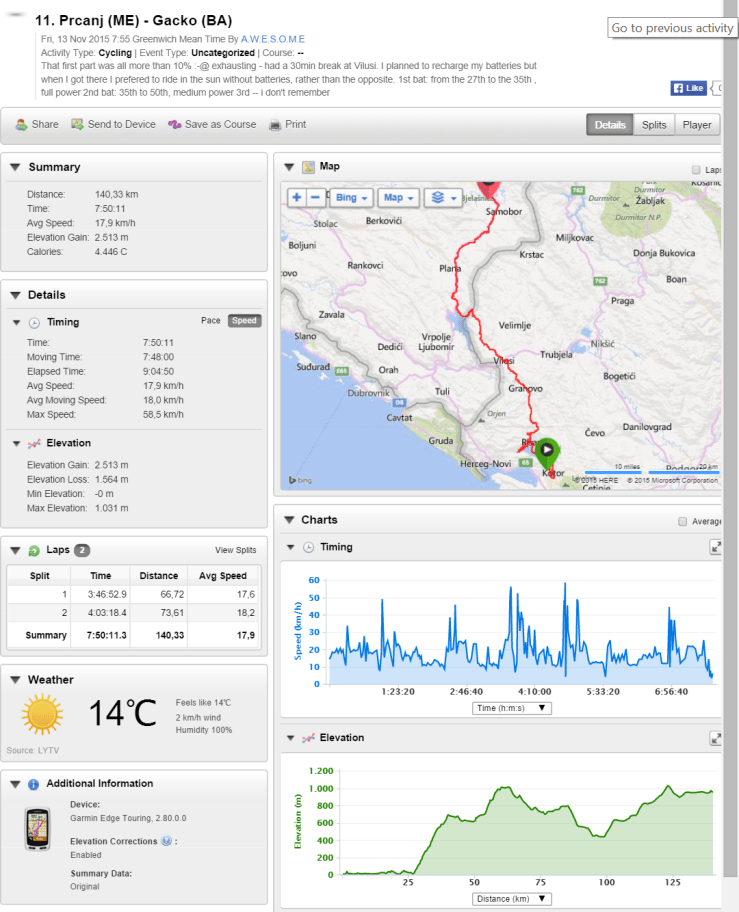Zoom in the map with plus button
This screenshot has width=739, height=912.
pos(297,198)
